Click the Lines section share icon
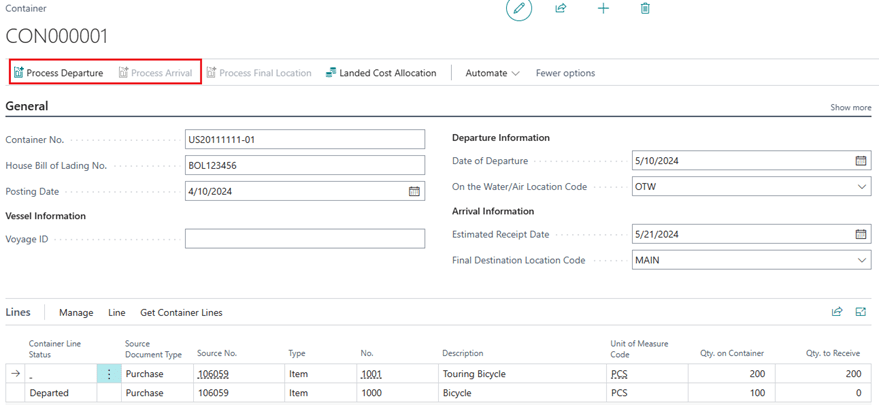879x405 pixels. (x=837, y=312)
